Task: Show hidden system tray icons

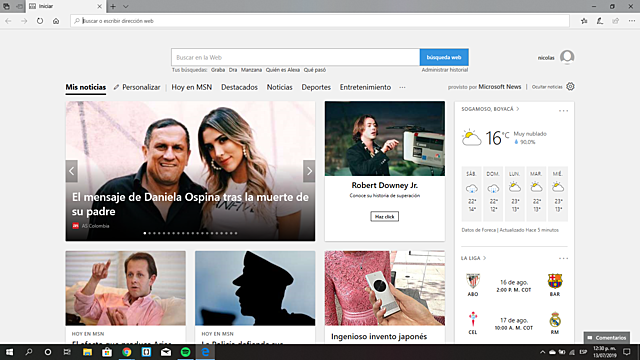Action: (x=542, y=352)
